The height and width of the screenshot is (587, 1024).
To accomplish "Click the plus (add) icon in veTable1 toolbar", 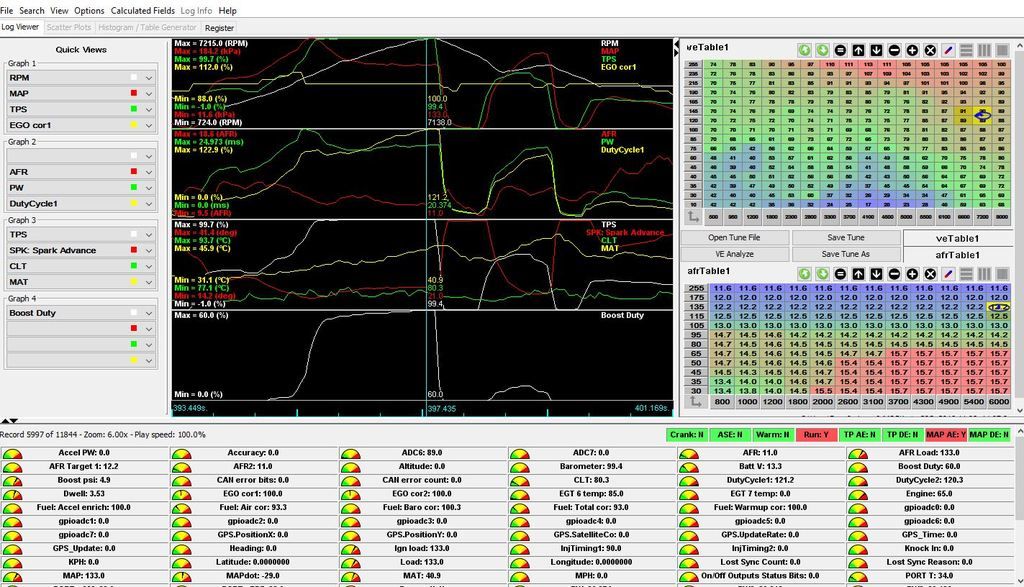I will pos(912,50).
